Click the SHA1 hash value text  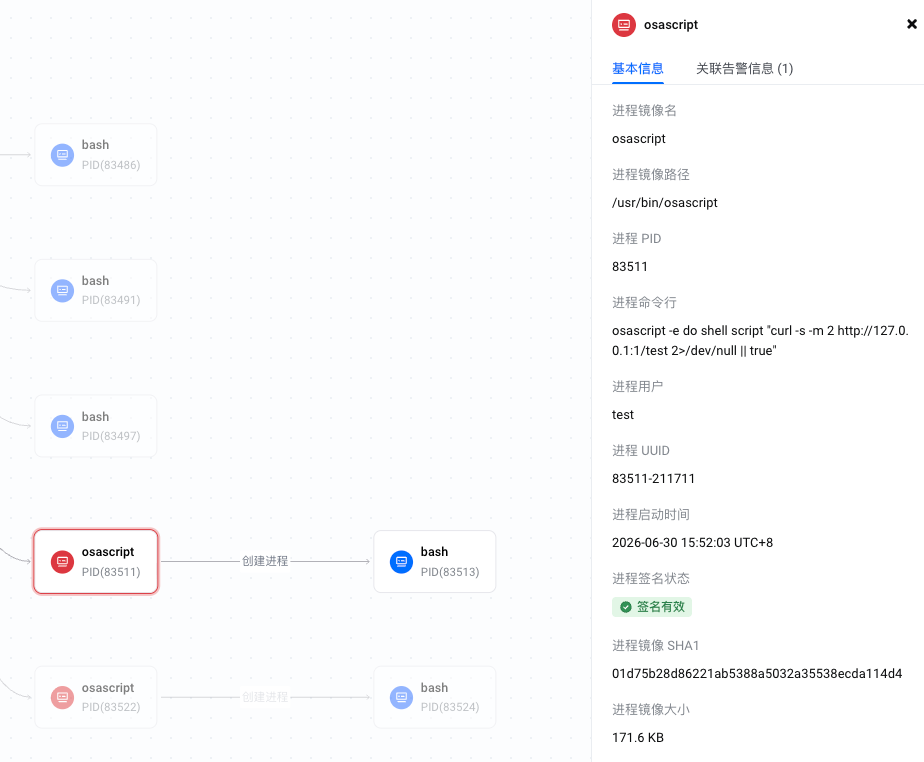pyautogui.click(x=757, y=674)
